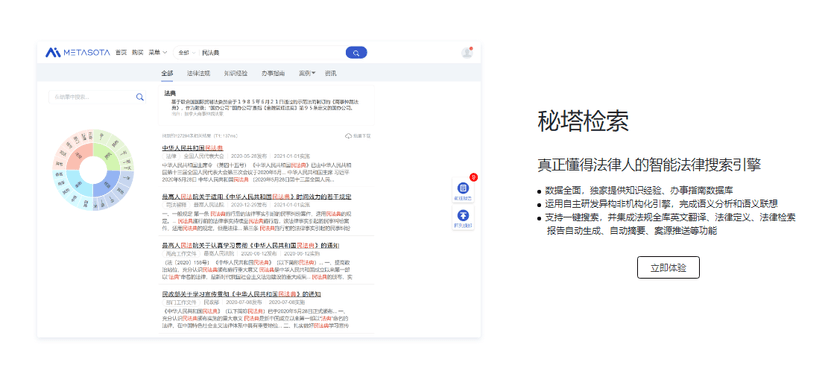Click the 法律 tag under first result
This screenshot has height=382, width=828.
(171, 156)
